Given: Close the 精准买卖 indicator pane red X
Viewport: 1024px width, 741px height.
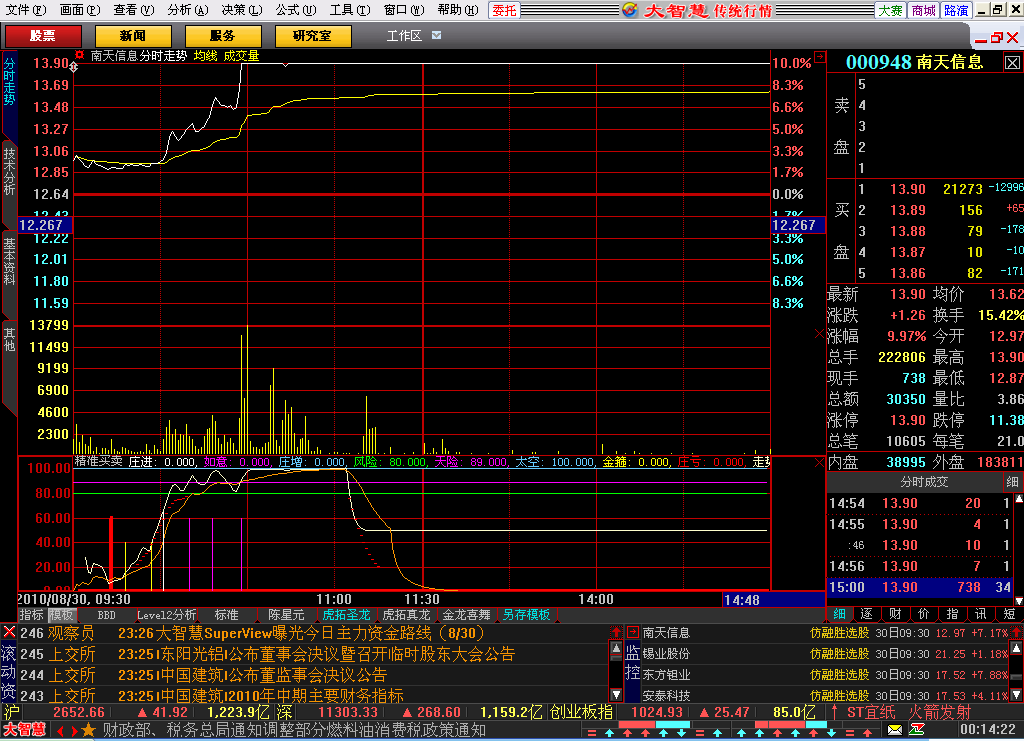Looking at the screenshot, I should [820, 462].
